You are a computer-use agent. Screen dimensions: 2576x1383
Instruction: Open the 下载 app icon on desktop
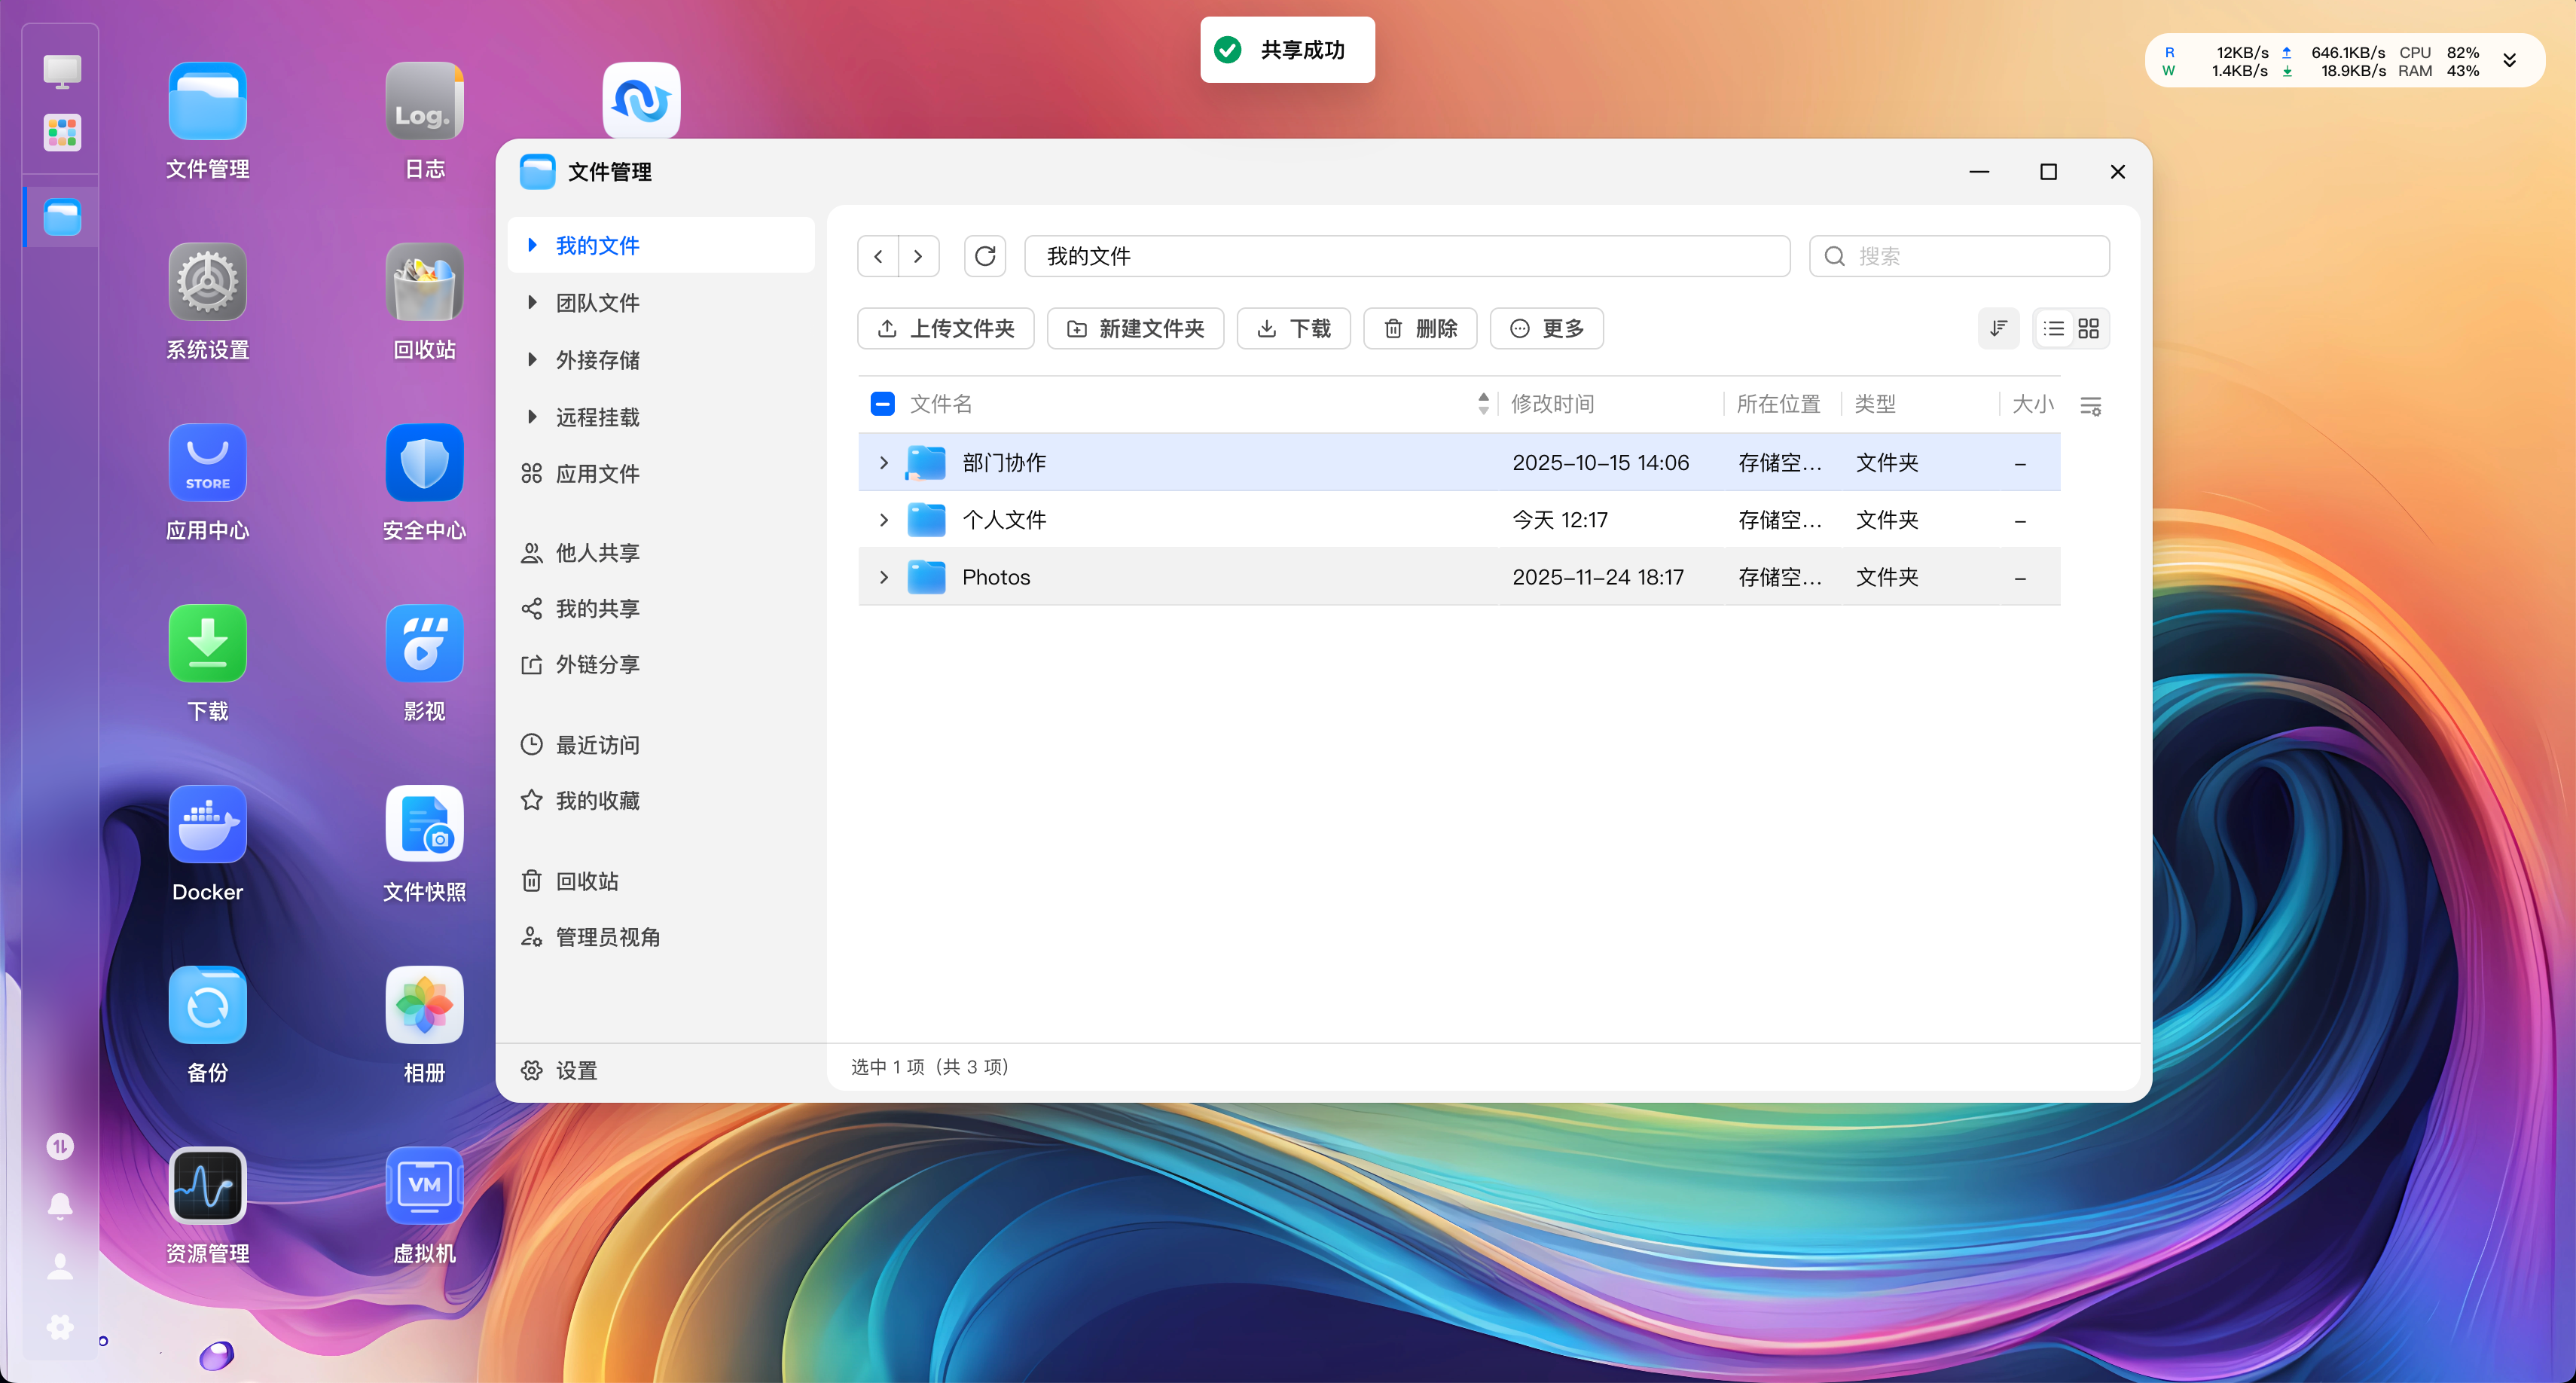(207, 644)
